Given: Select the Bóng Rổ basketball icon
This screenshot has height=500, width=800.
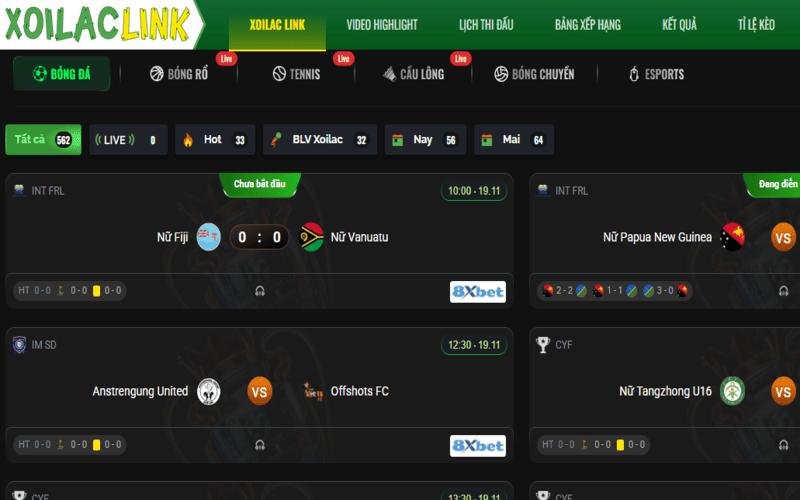Looking at the screenshot, I should click(x=157, y=74).
